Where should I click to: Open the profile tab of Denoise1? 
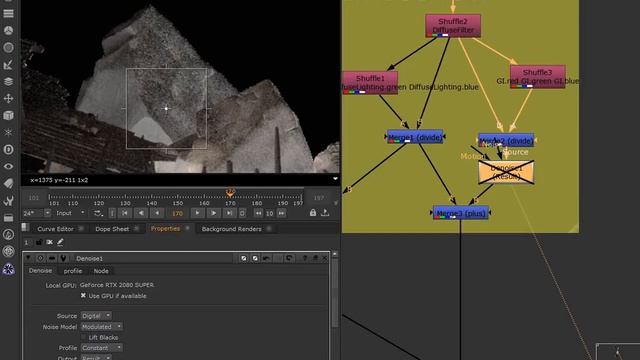73,271
